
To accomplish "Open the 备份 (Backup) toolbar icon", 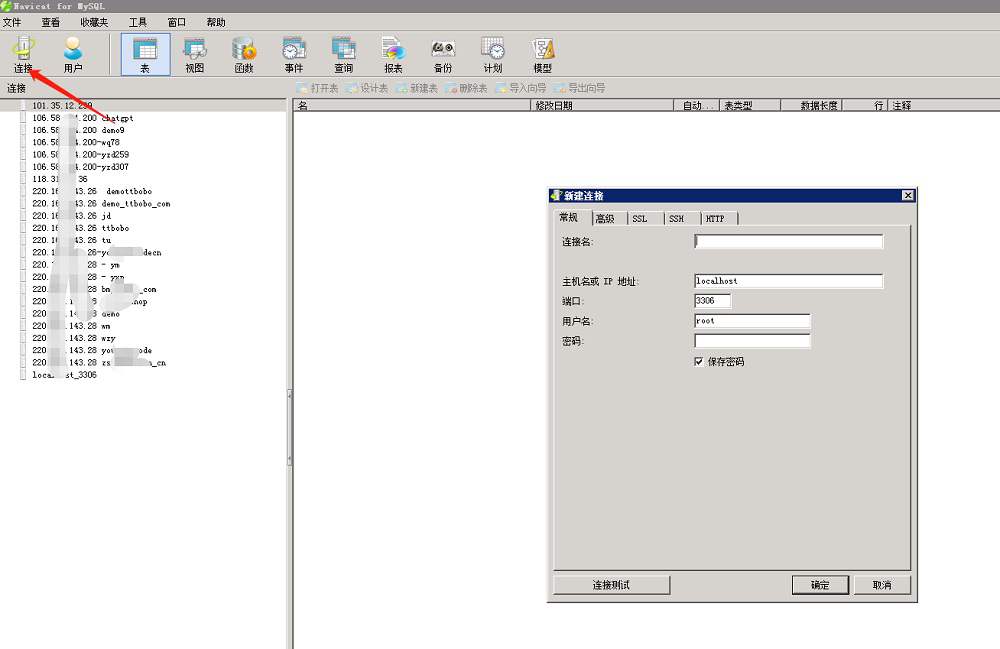I will (x=443, y=54).
